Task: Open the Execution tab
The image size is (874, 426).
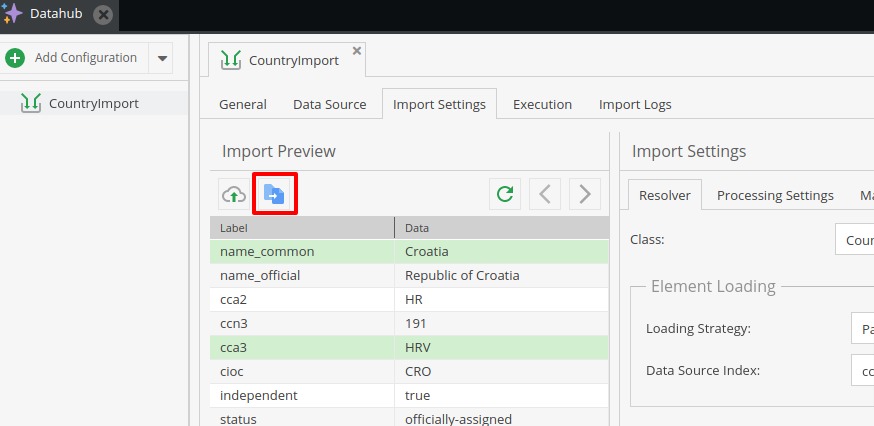Action: click(x=542, y=104)
